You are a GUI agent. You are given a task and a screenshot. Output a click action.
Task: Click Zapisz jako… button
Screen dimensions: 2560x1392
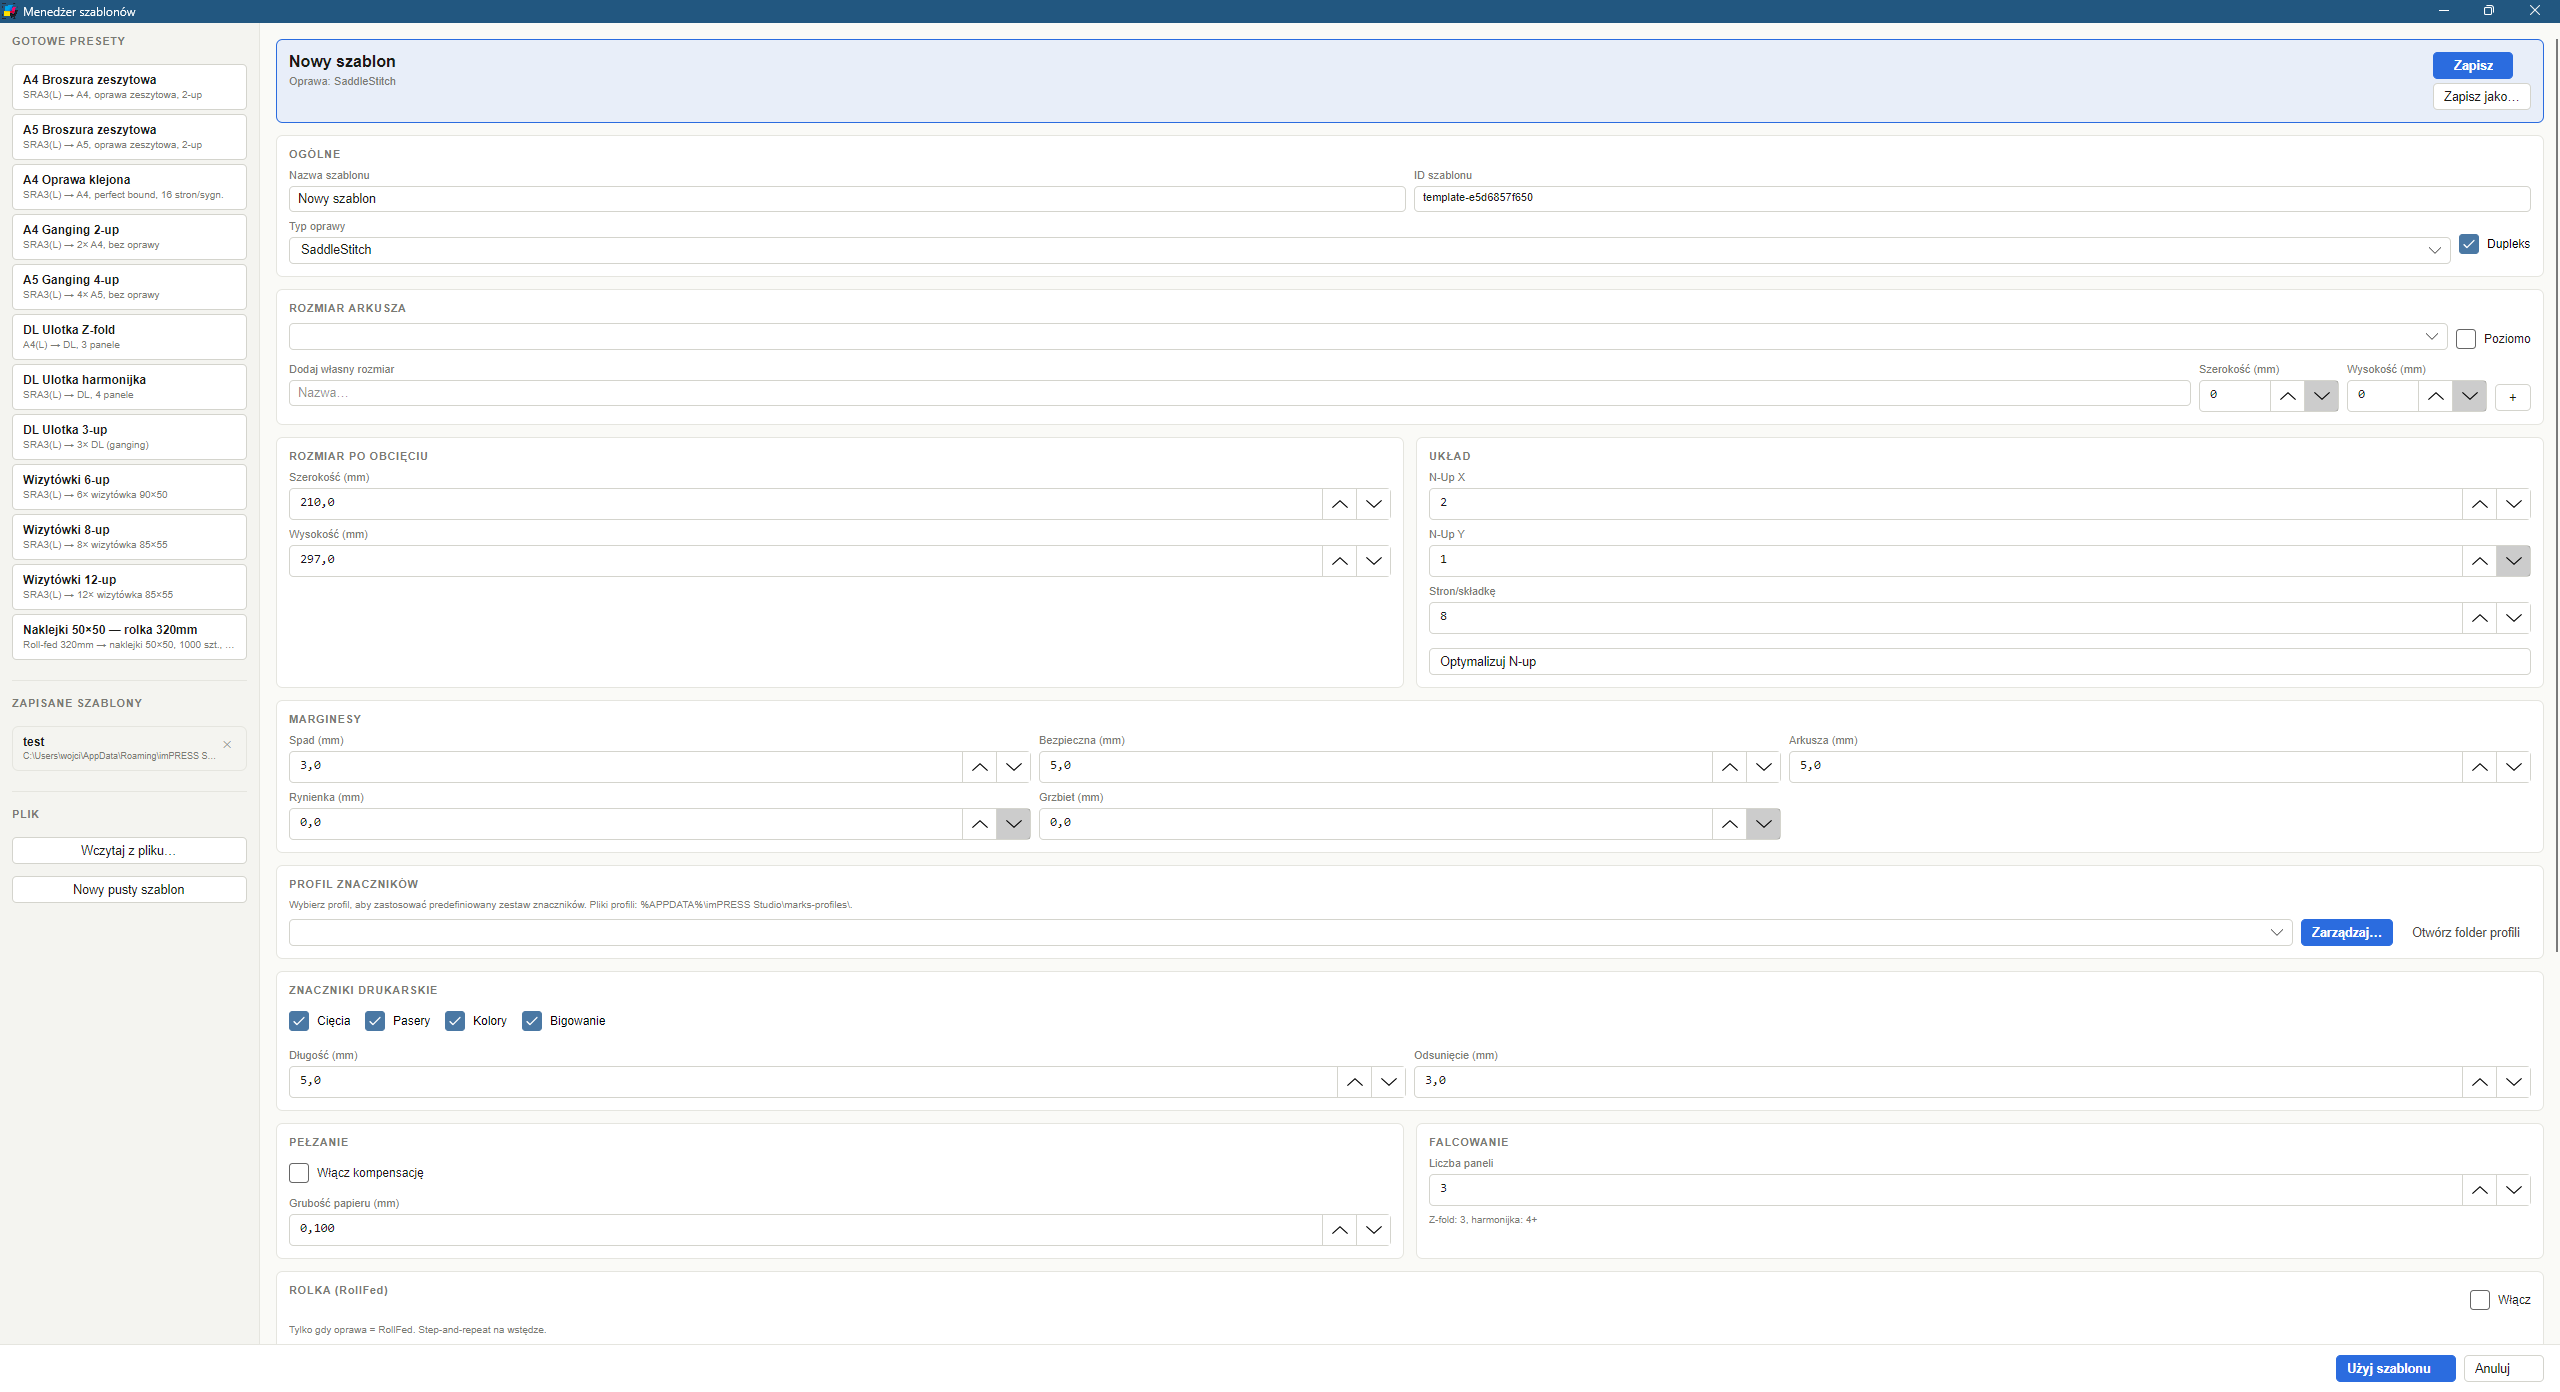click(2481, 97)
